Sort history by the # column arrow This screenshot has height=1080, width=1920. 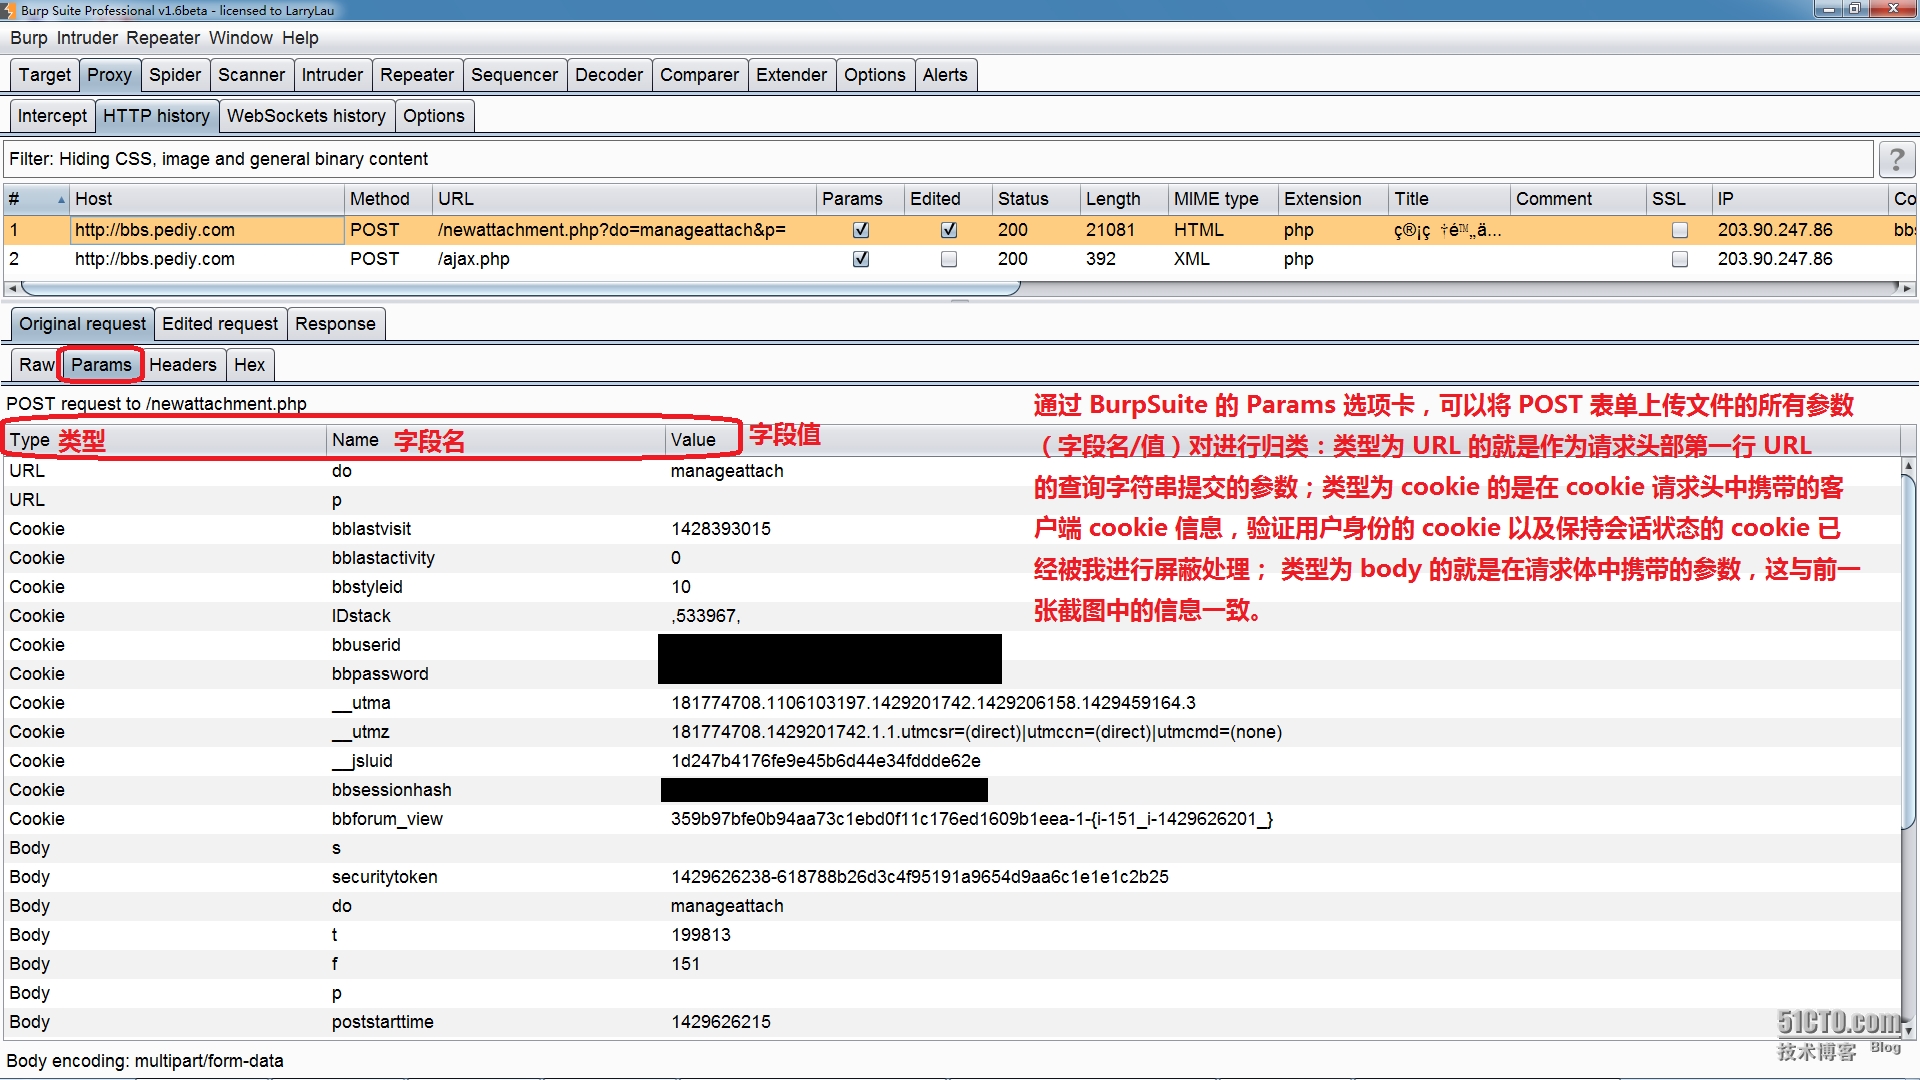tap(61, 199)
